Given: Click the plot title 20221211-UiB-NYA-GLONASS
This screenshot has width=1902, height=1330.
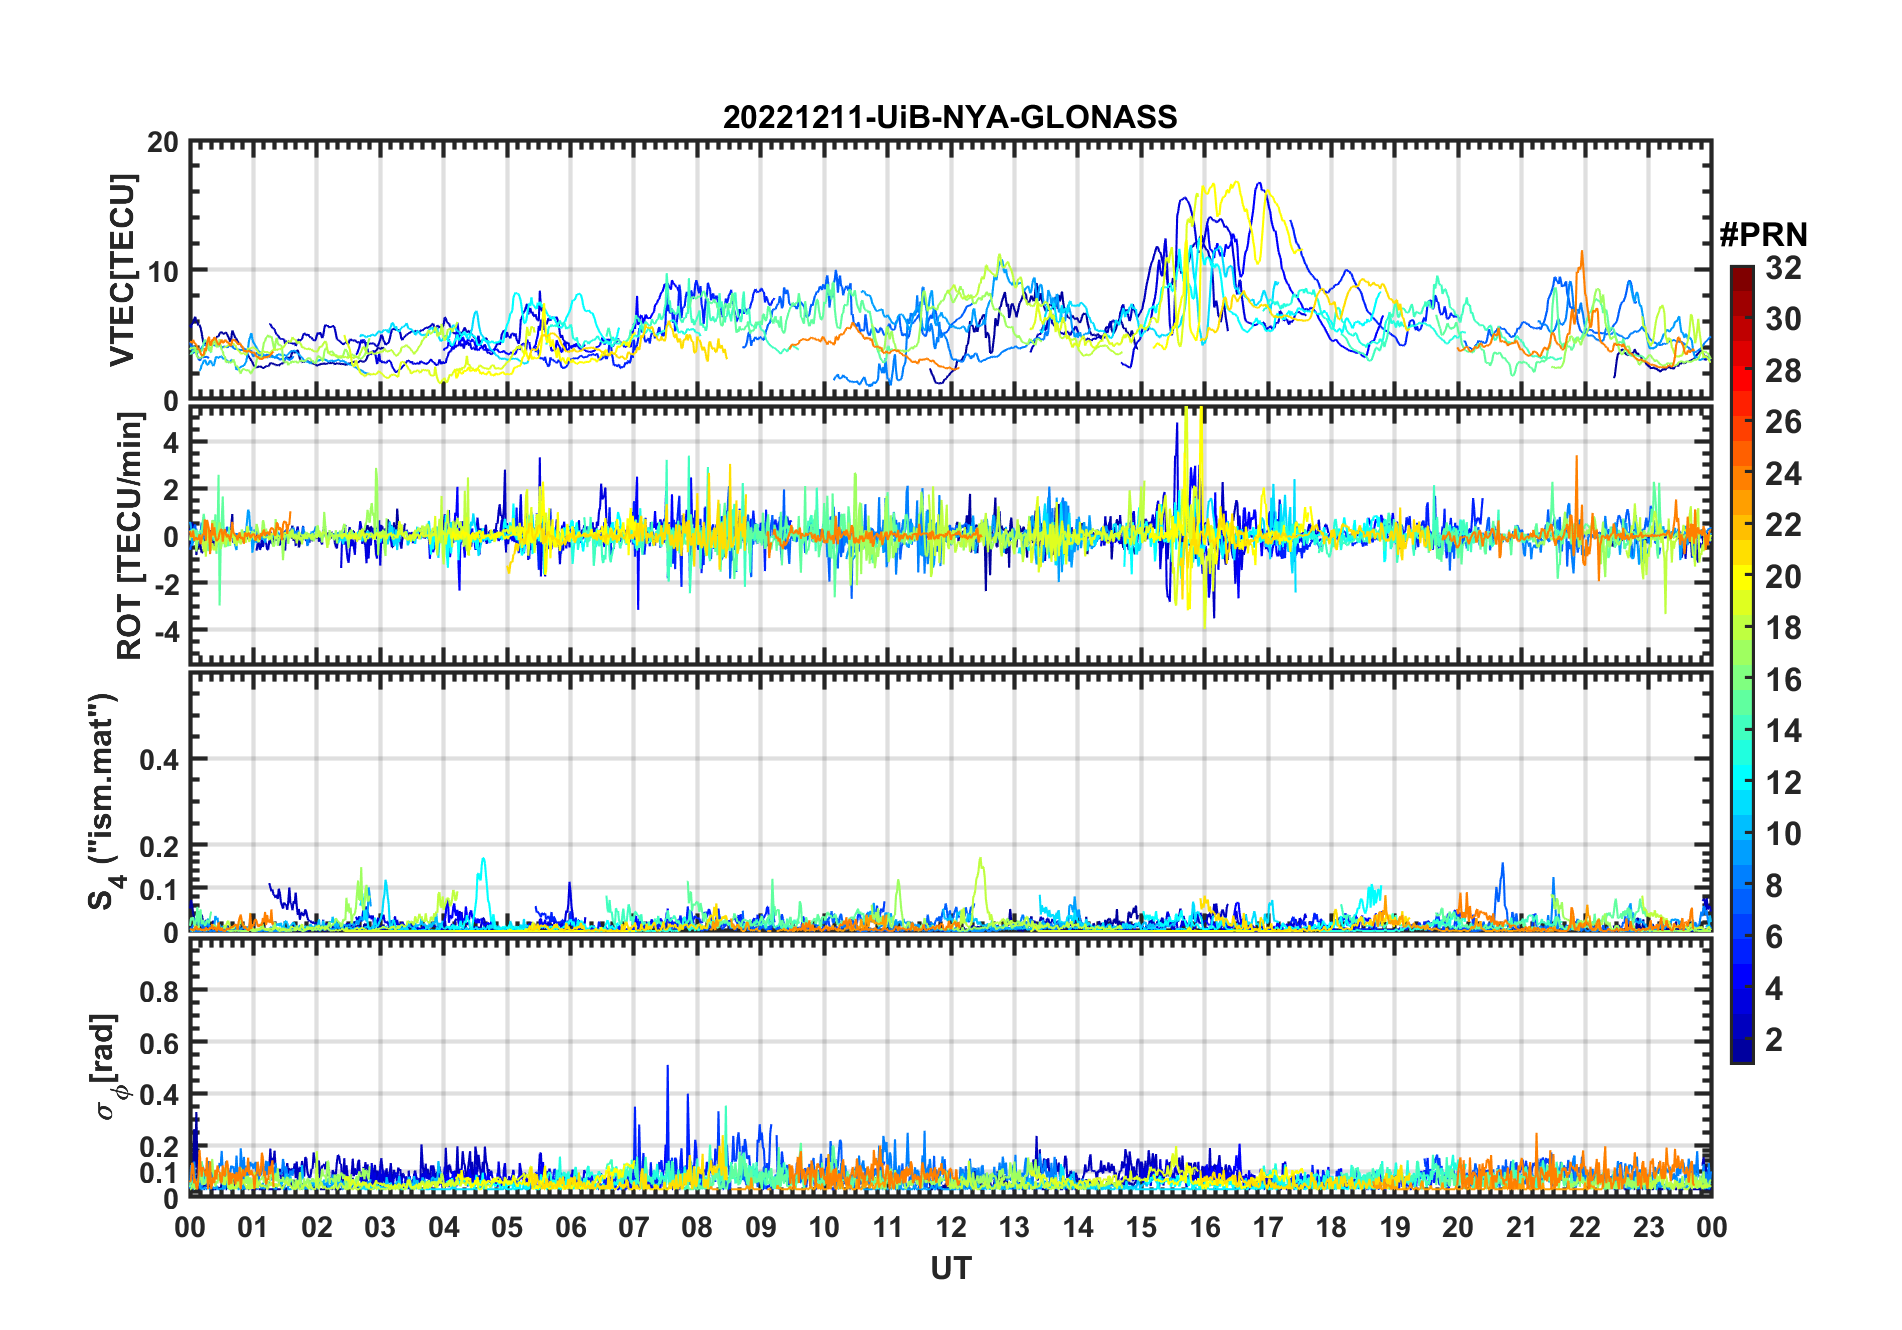Looking at the screenshot, I should click(x=950, y=117).
